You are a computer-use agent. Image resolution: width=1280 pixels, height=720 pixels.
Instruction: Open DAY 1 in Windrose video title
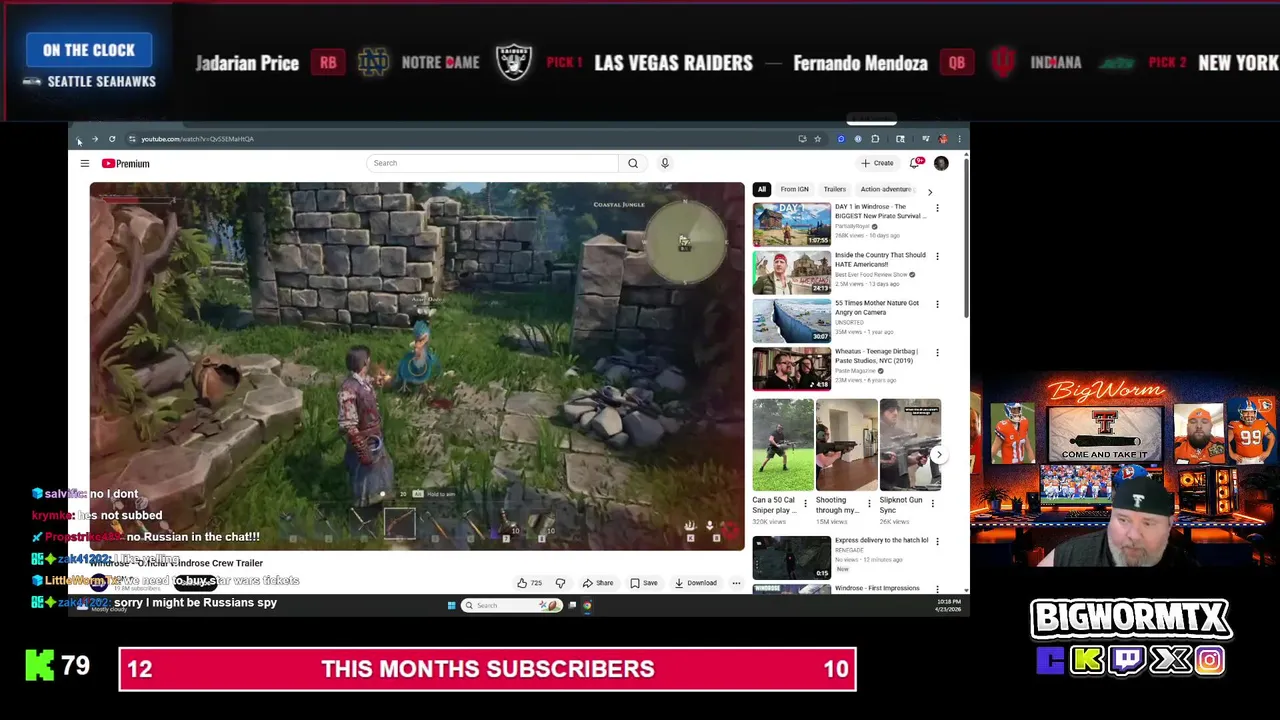pyautogui.click(x=880, y=211)
